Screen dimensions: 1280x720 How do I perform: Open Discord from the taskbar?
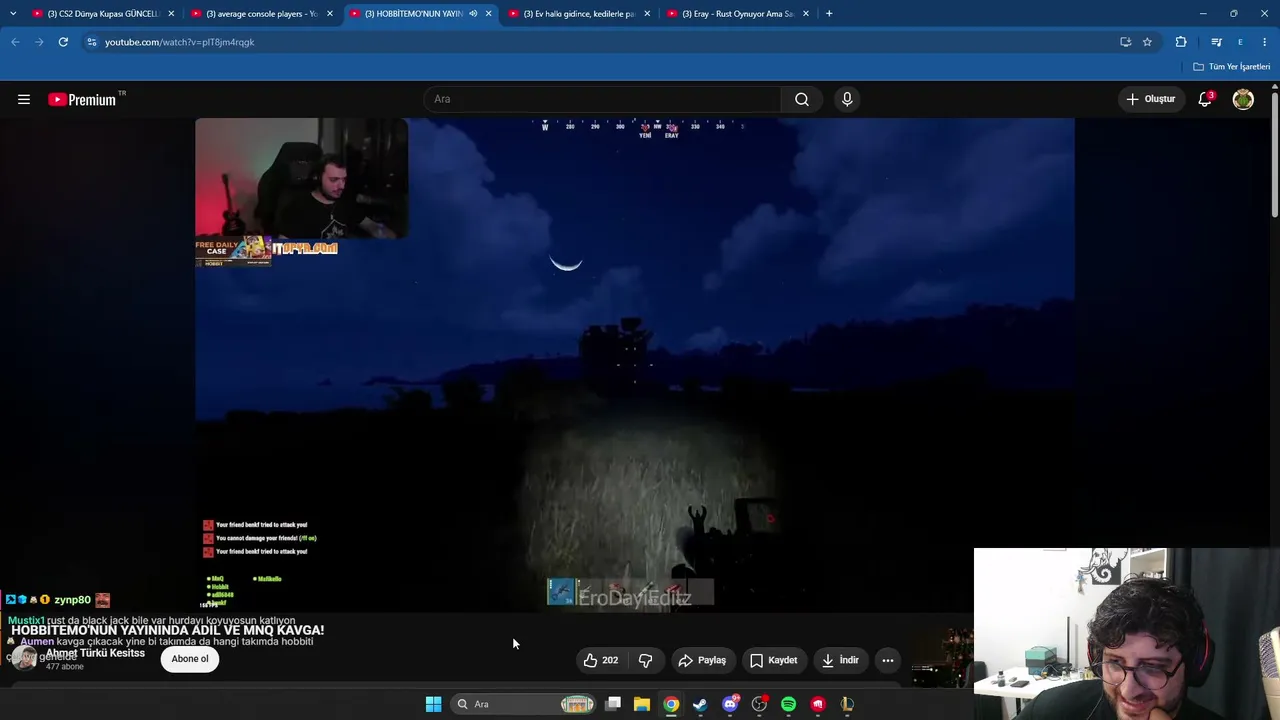pyautogui.click(x=730, y=704)
